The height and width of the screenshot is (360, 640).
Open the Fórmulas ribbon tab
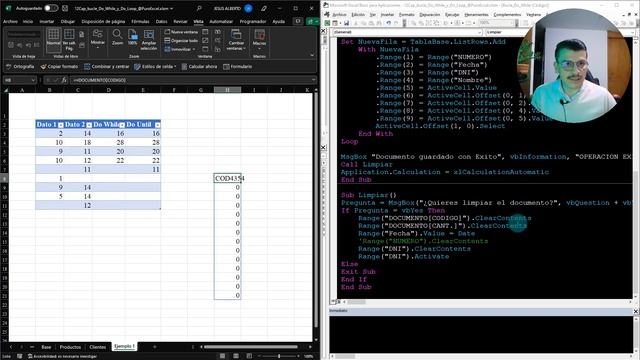(140, 21)
